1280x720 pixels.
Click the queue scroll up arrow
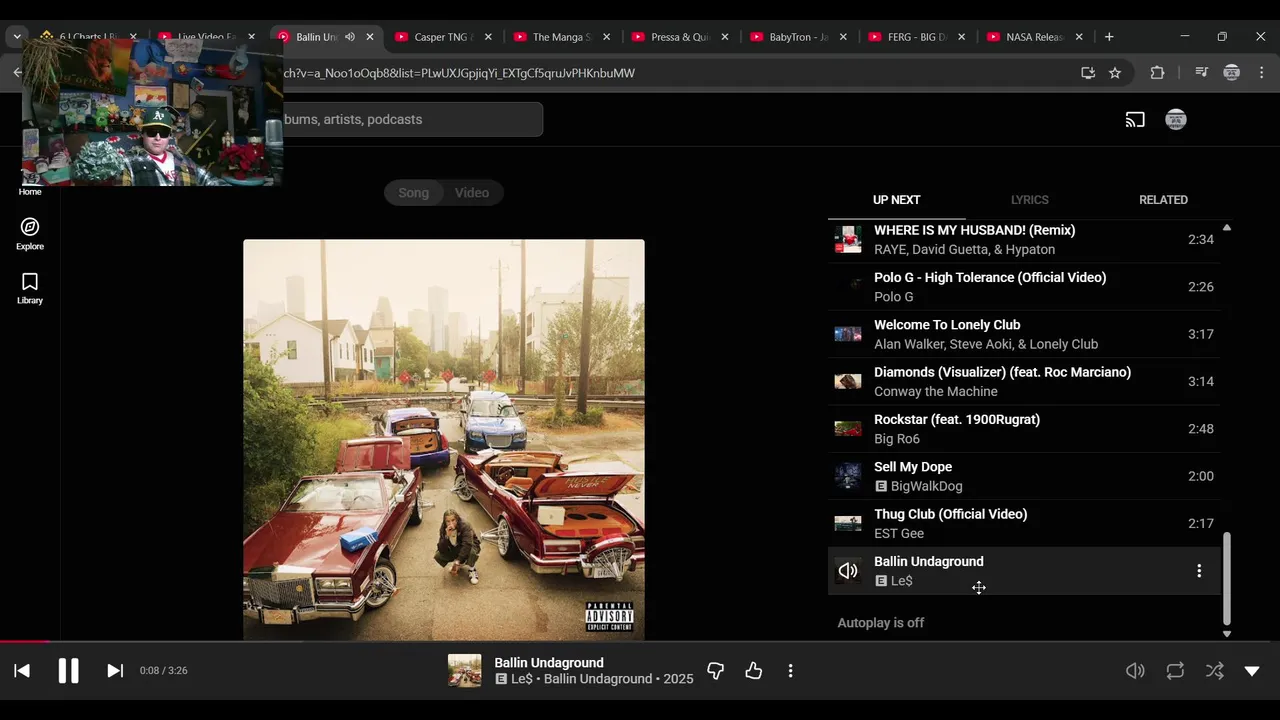coord(1227,228)
